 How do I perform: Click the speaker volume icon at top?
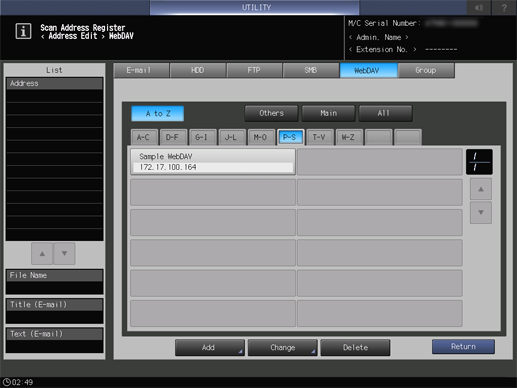[479, 7]
